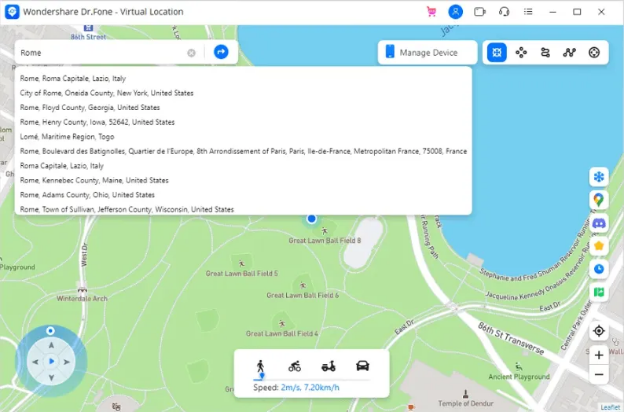Open the headset support icon
Screen dimensions: 624x412
coord(504,12)
